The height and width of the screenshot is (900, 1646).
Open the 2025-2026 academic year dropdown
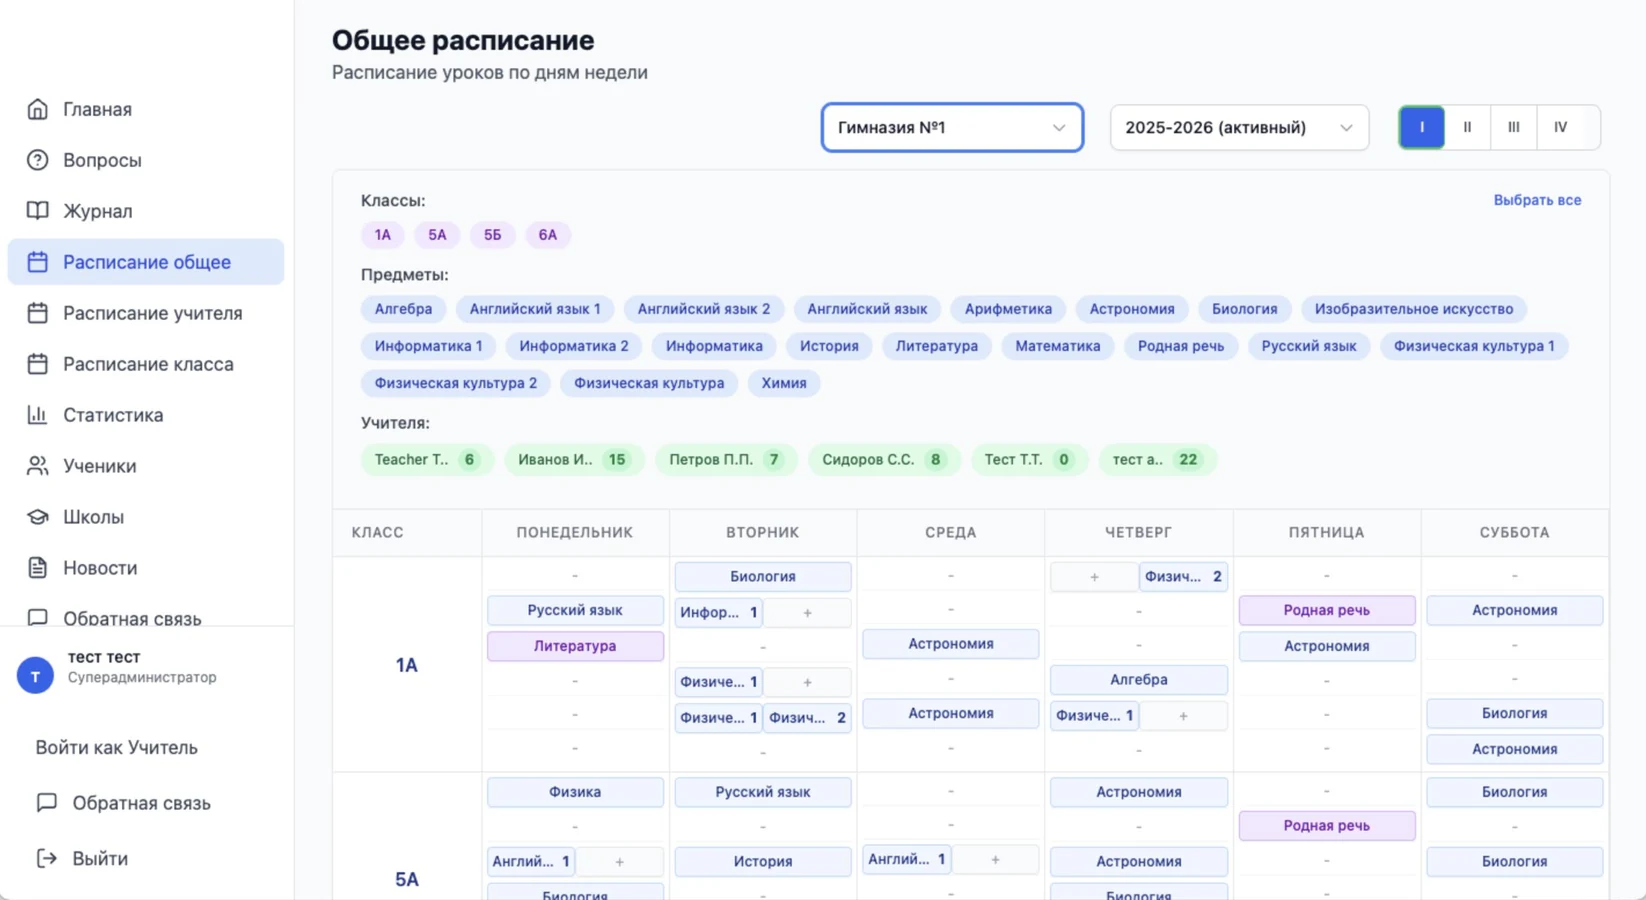click(x=1239, y=128)
